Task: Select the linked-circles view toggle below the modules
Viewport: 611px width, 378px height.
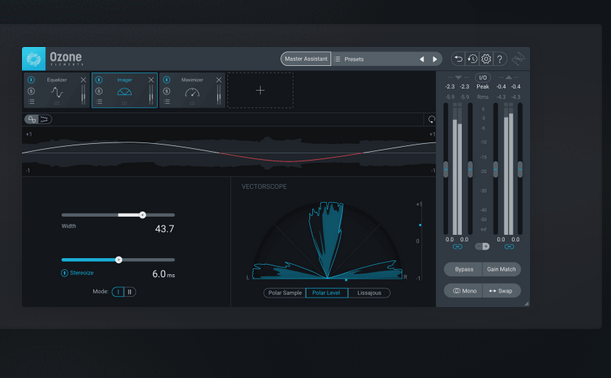Action: (32, 119)
